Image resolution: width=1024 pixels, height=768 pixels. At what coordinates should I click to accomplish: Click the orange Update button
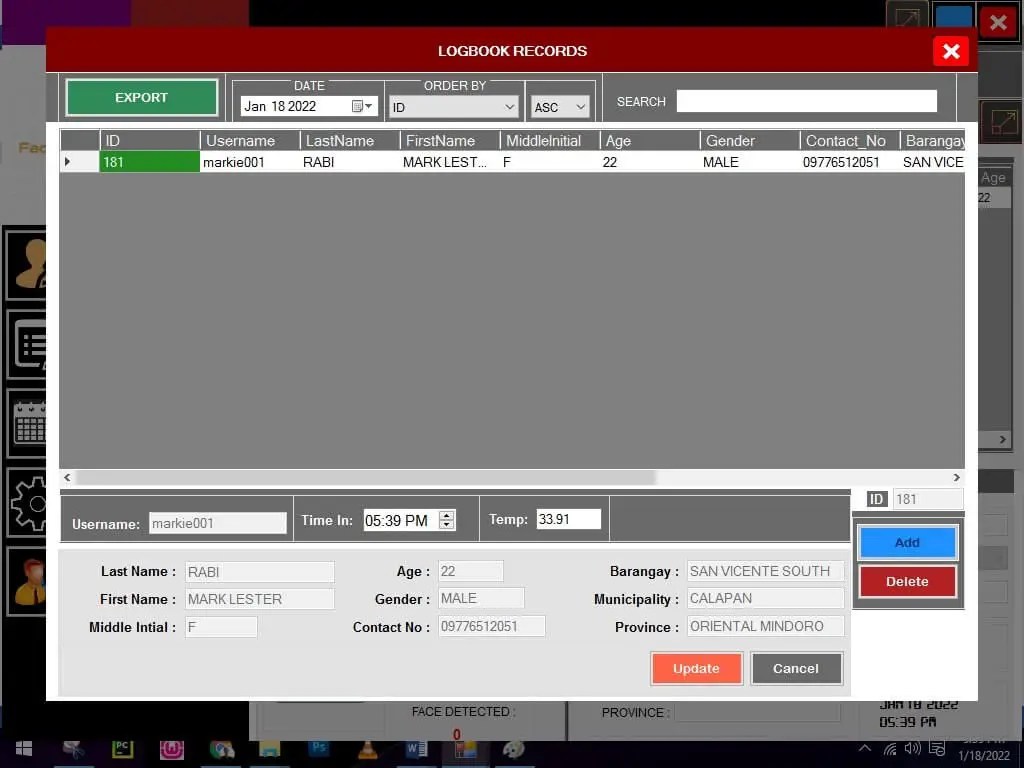coord(696,668)
